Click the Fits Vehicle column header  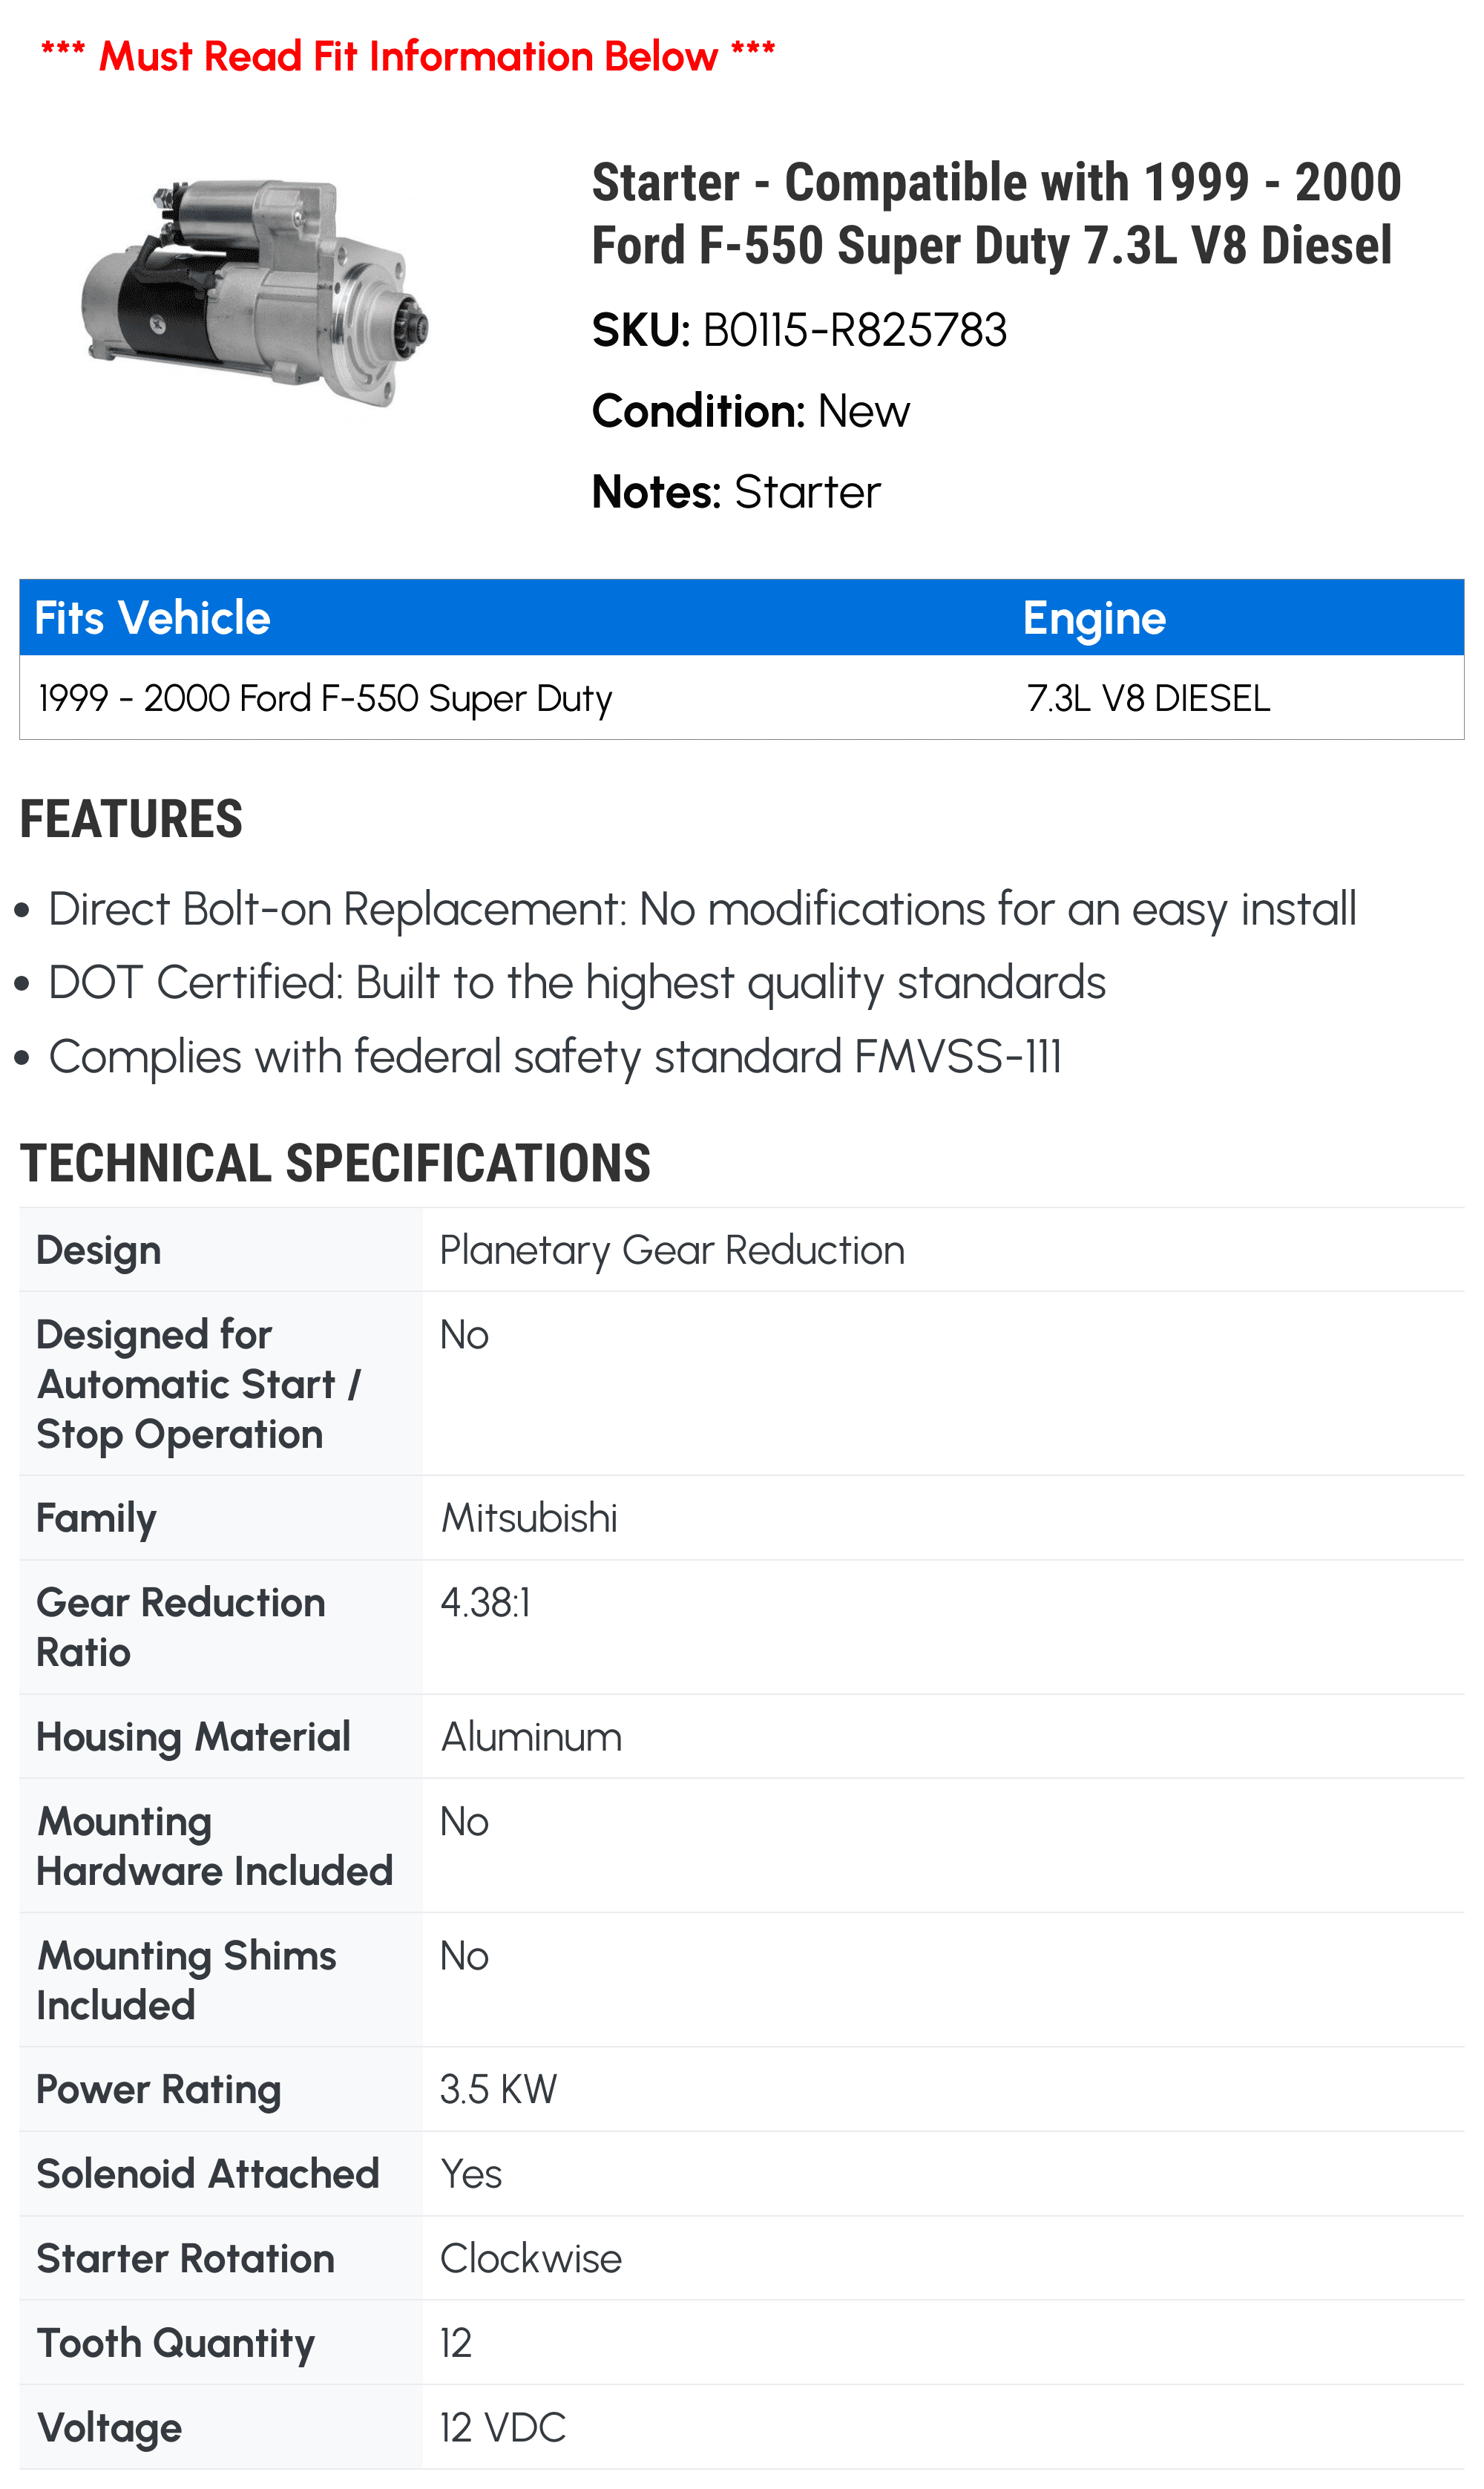[153, 618]
